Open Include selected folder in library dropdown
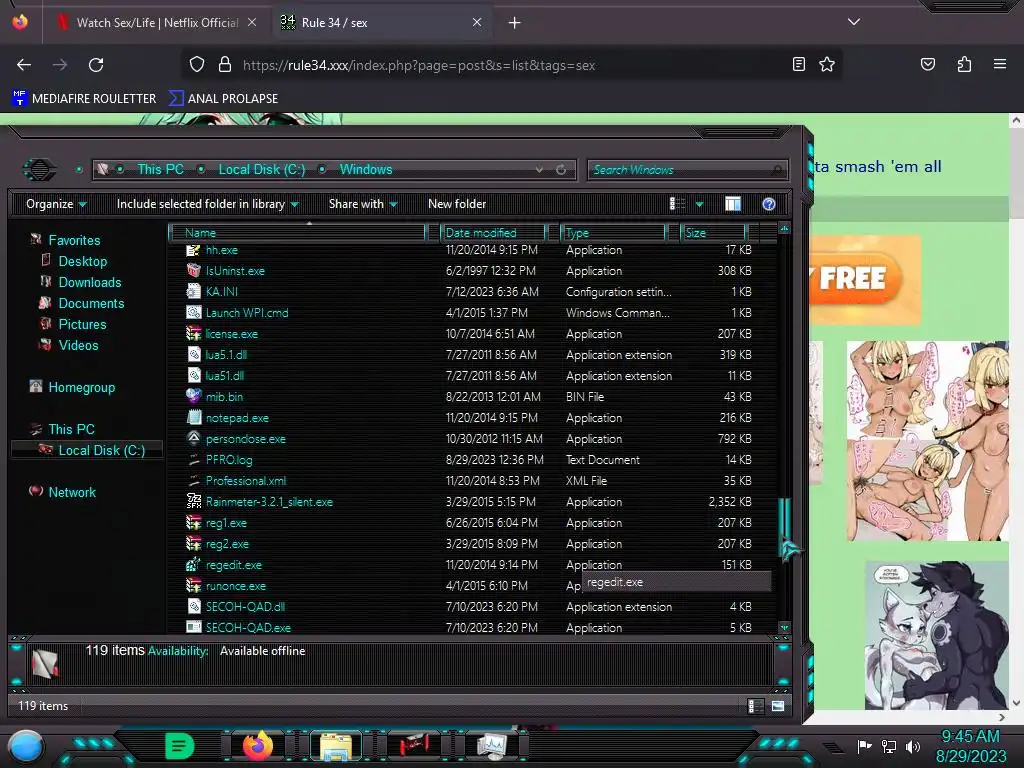The width and height of the screenshot is (1024, 768). [207, 204]
